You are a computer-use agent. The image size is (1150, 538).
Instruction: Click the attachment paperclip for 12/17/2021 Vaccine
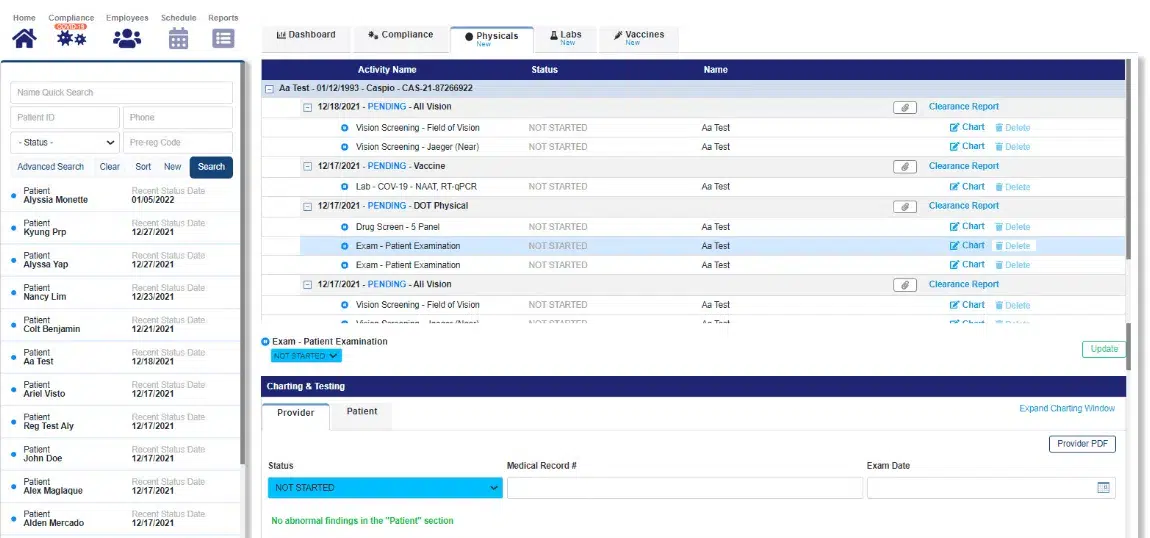[904, 167]
